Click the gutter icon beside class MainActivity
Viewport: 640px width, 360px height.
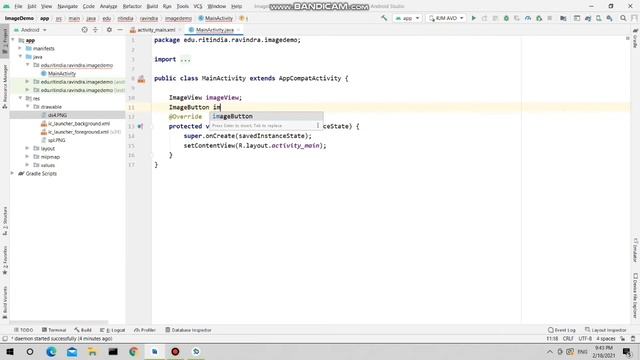[x=141, y=79]
